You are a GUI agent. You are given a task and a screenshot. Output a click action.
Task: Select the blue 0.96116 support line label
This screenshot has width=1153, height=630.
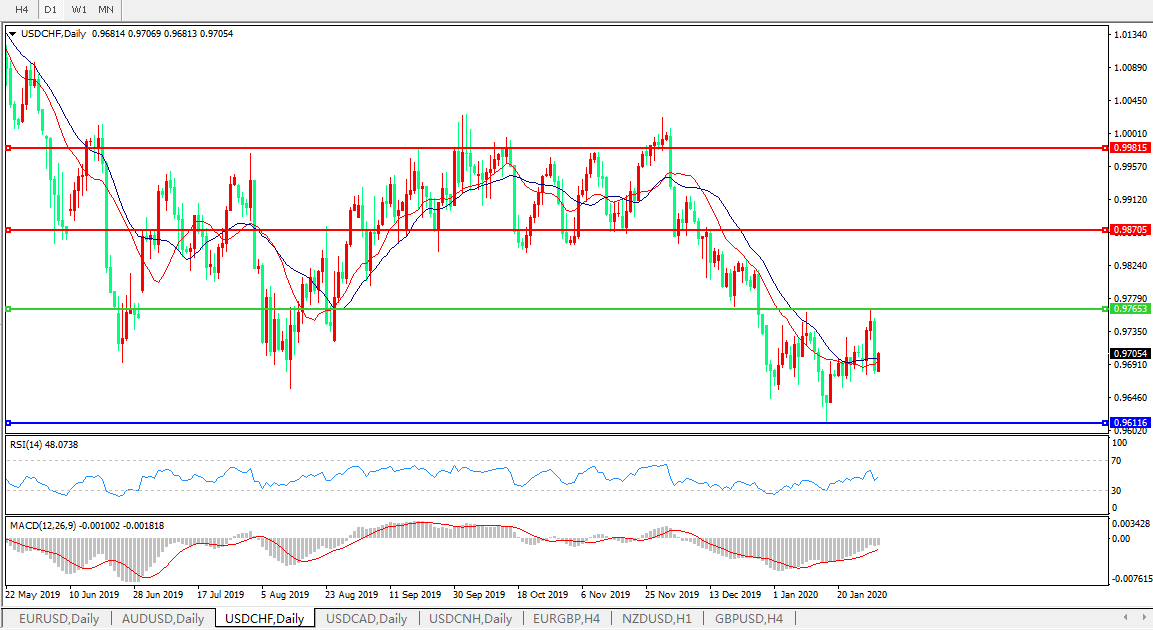1131,423
